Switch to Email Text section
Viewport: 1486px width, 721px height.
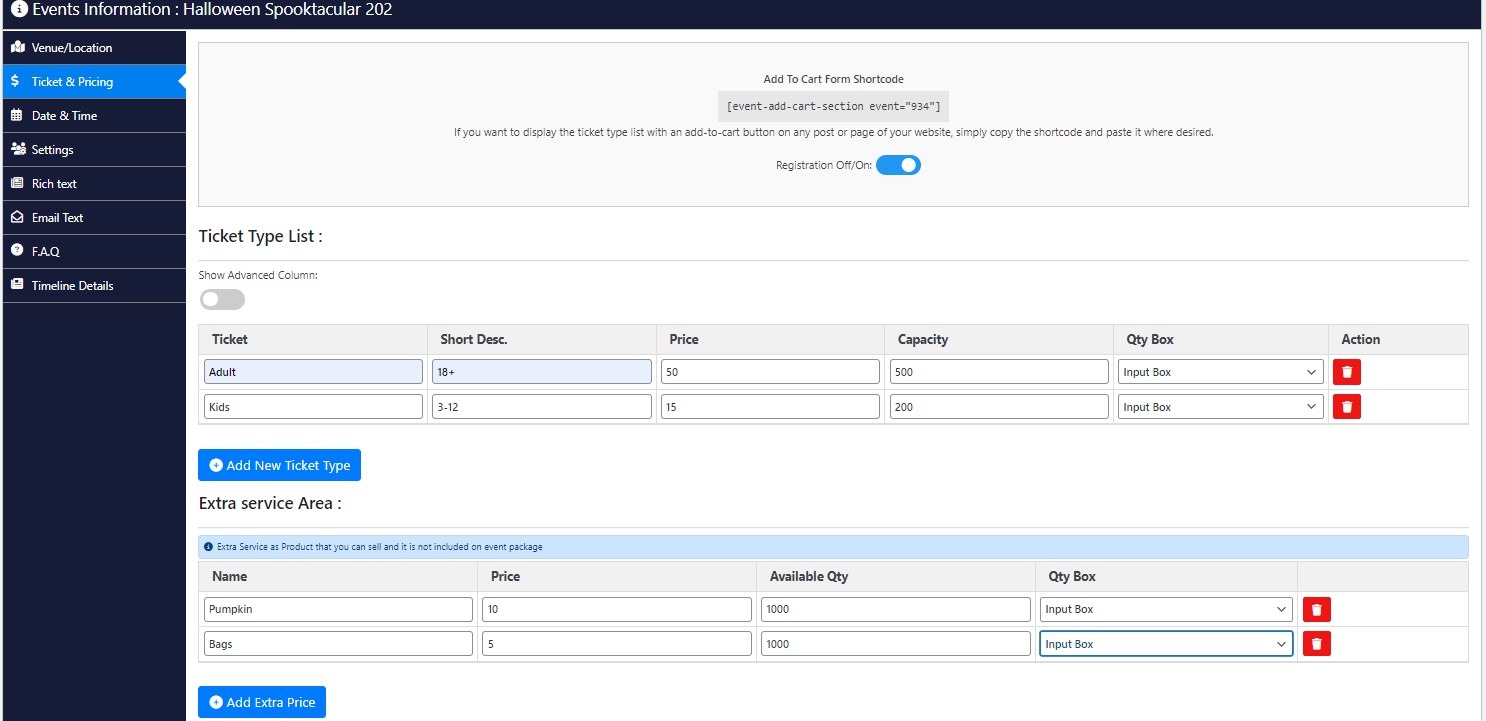(57, 217)
